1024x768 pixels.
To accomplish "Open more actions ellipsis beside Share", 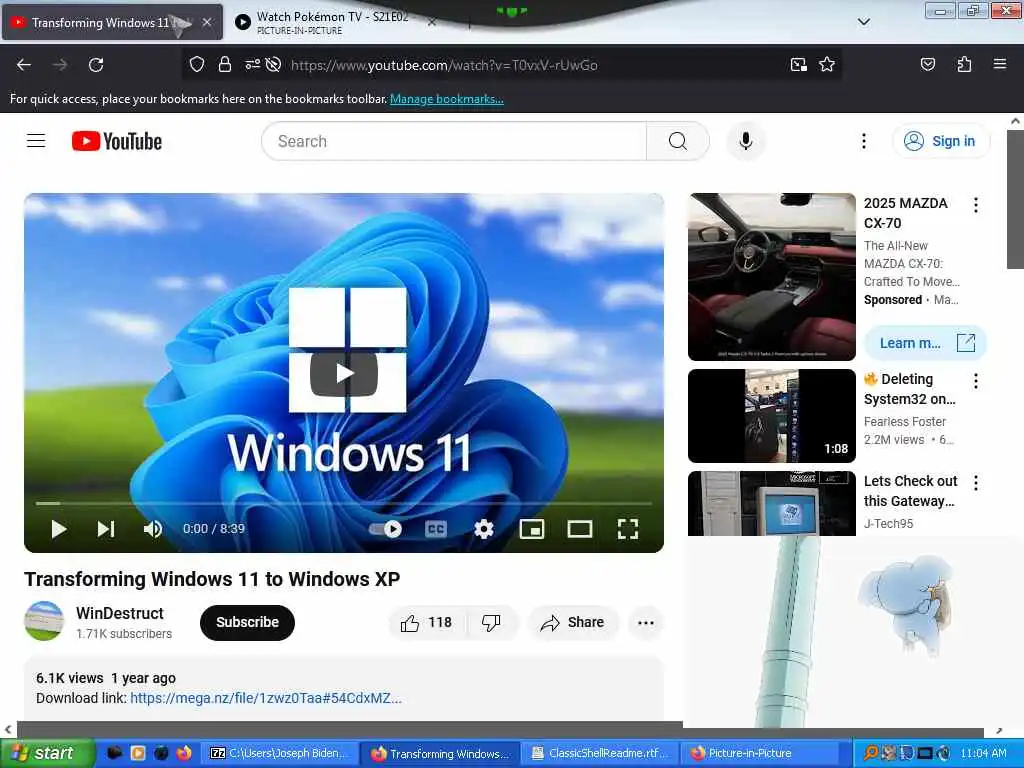I will (x=646, y=622).
